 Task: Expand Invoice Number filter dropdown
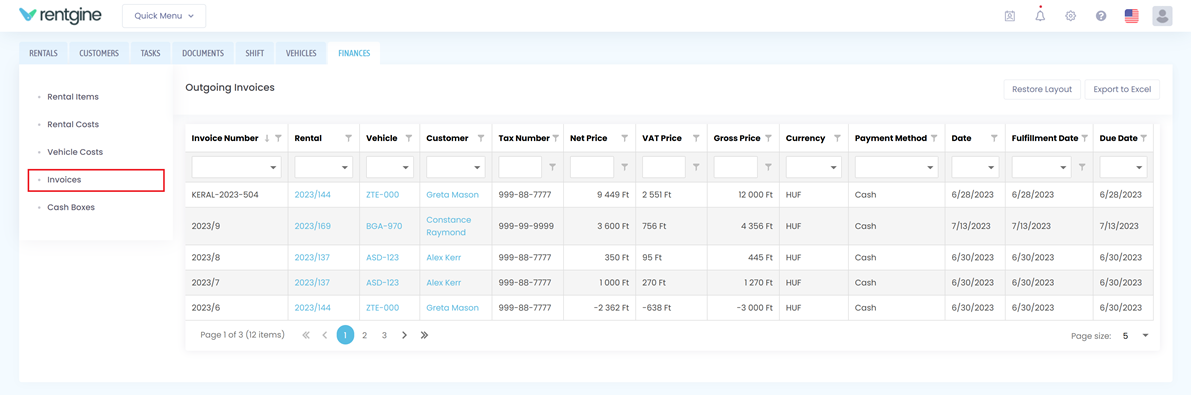273,167
